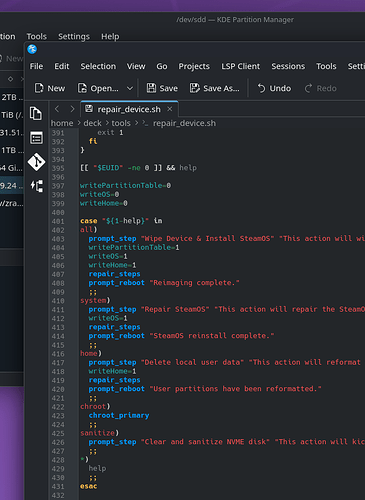
Task: Click 'chroot_primary' on line 423
Action: [x=119, y=416]
